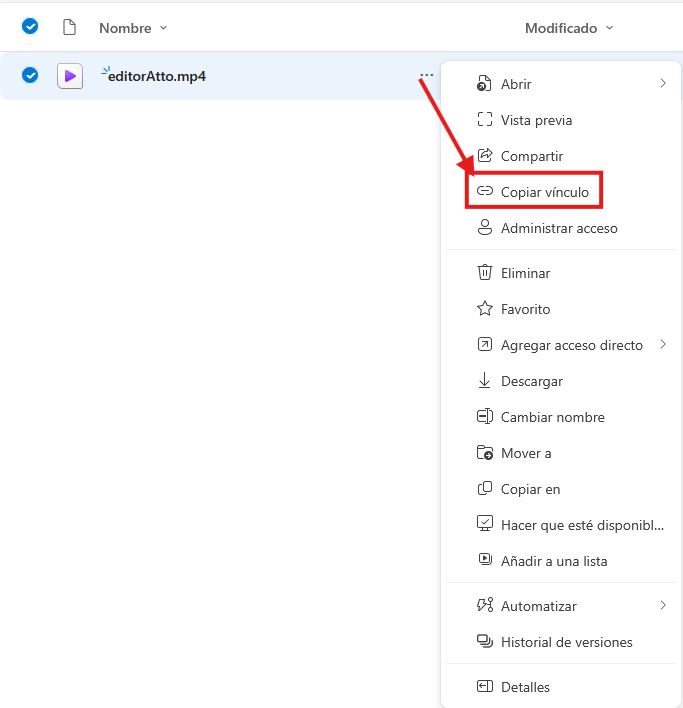Click the Compartir share icon
The width and height of the screenshot is (683, 708).
(485, 156)
